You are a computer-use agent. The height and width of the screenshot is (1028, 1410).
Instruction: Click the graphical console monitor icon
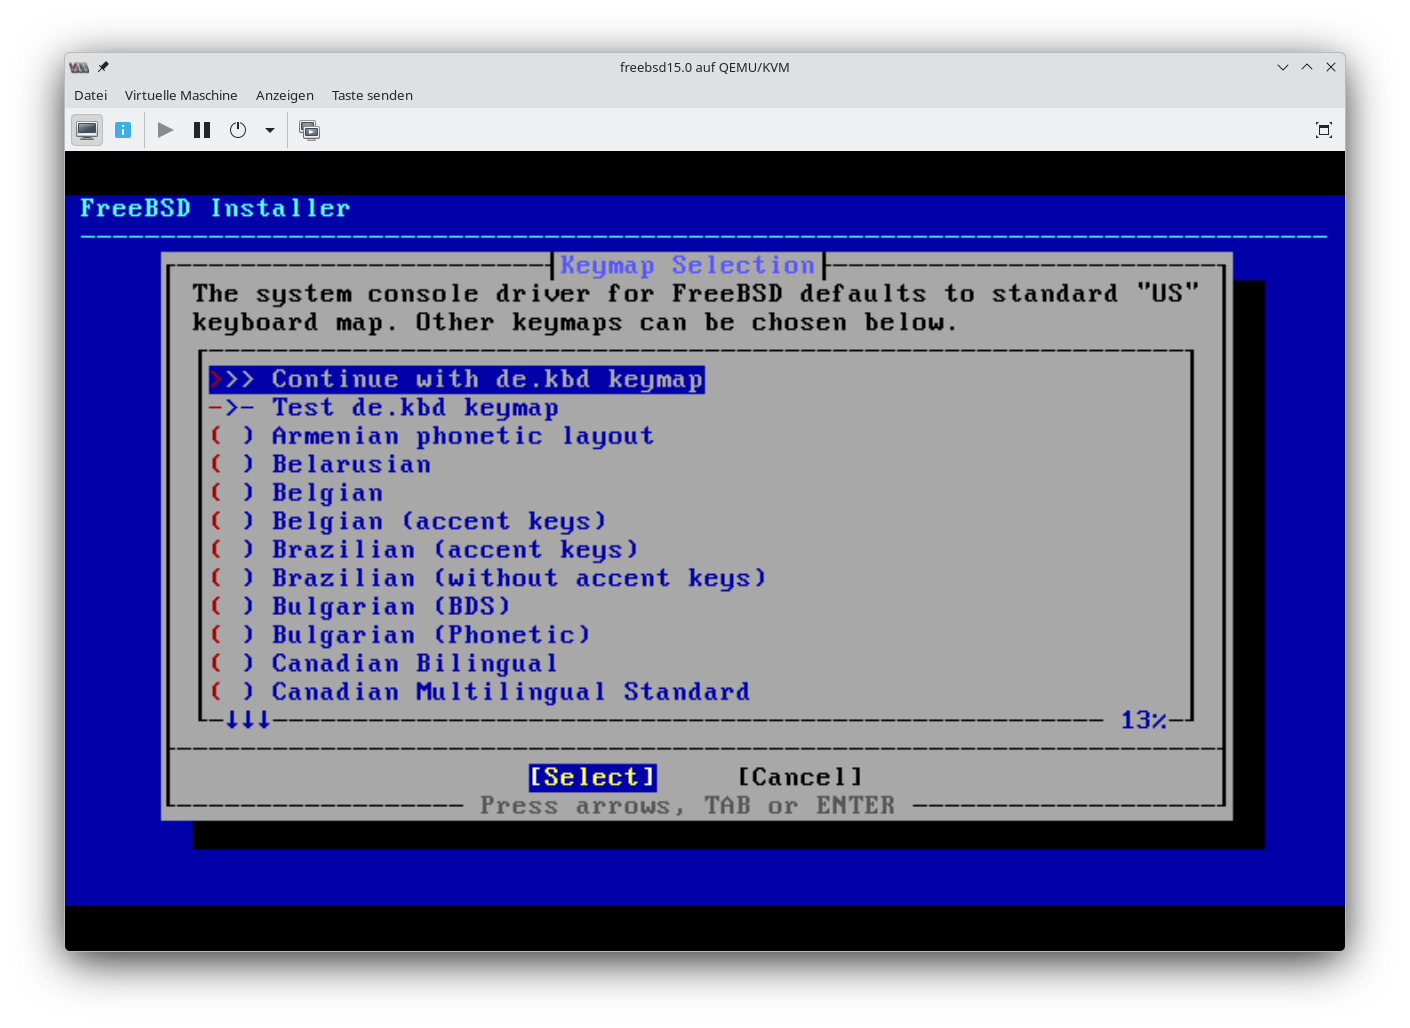87,130
